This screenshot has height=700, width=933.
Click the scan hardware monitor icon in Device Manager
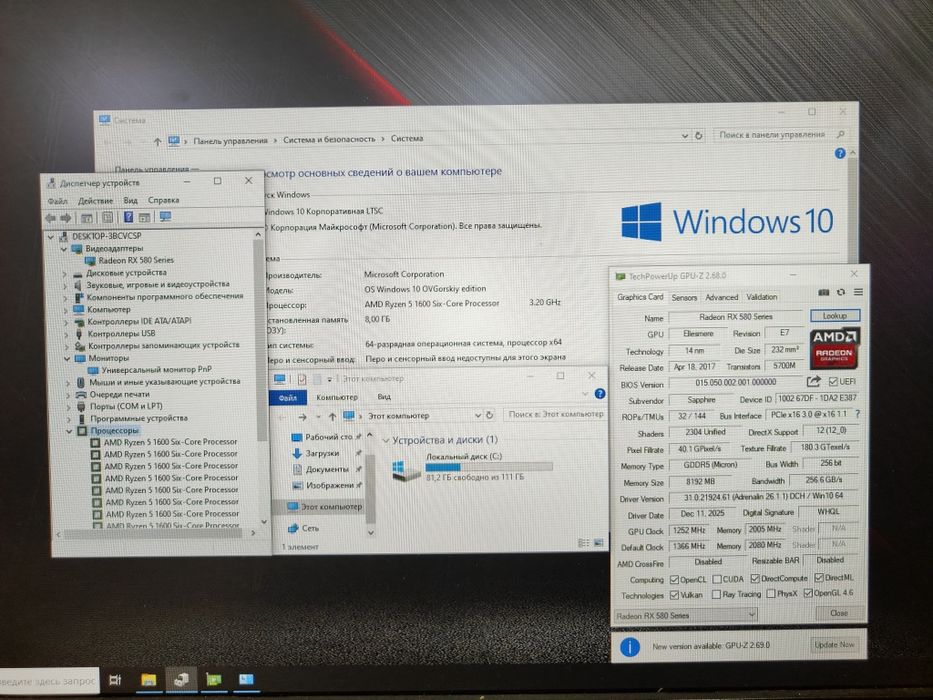165,217
